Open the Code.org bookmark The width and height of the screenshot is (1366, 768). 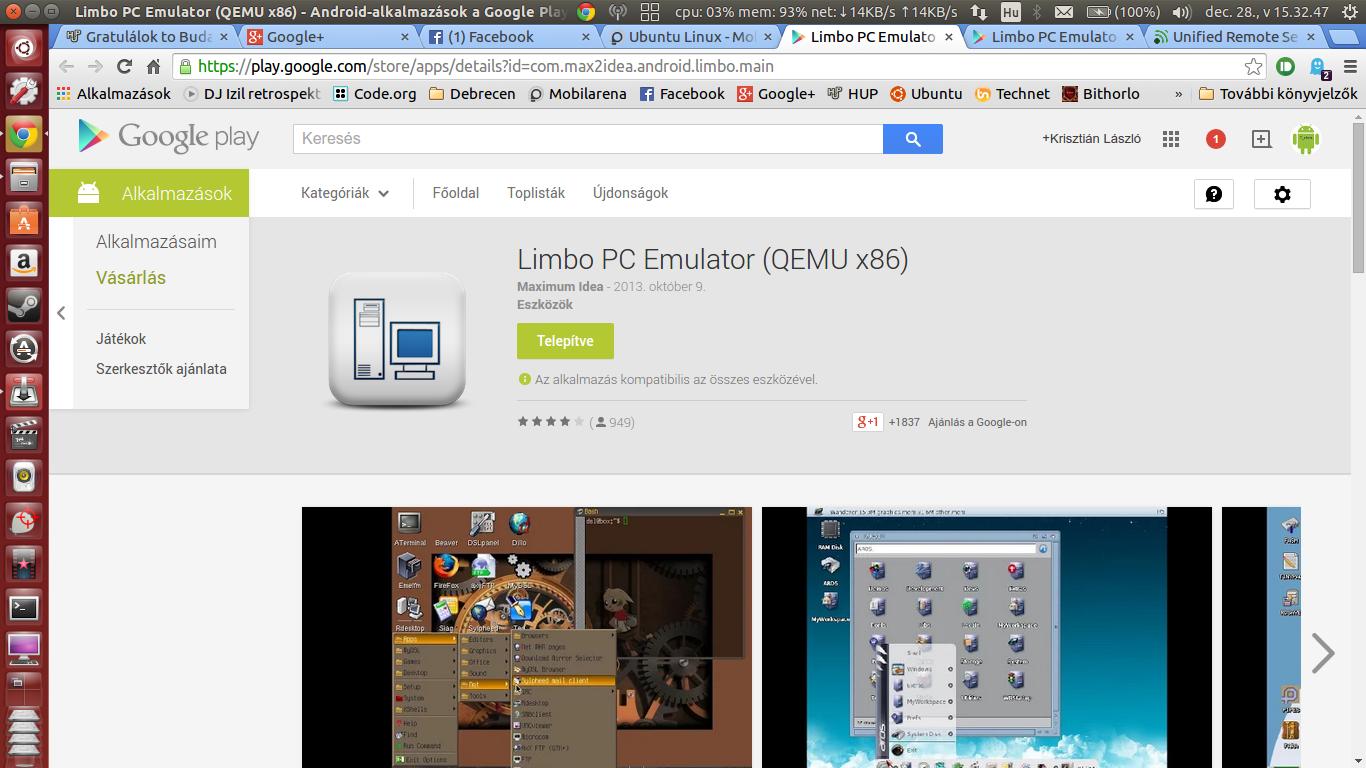tap(374, 94)
